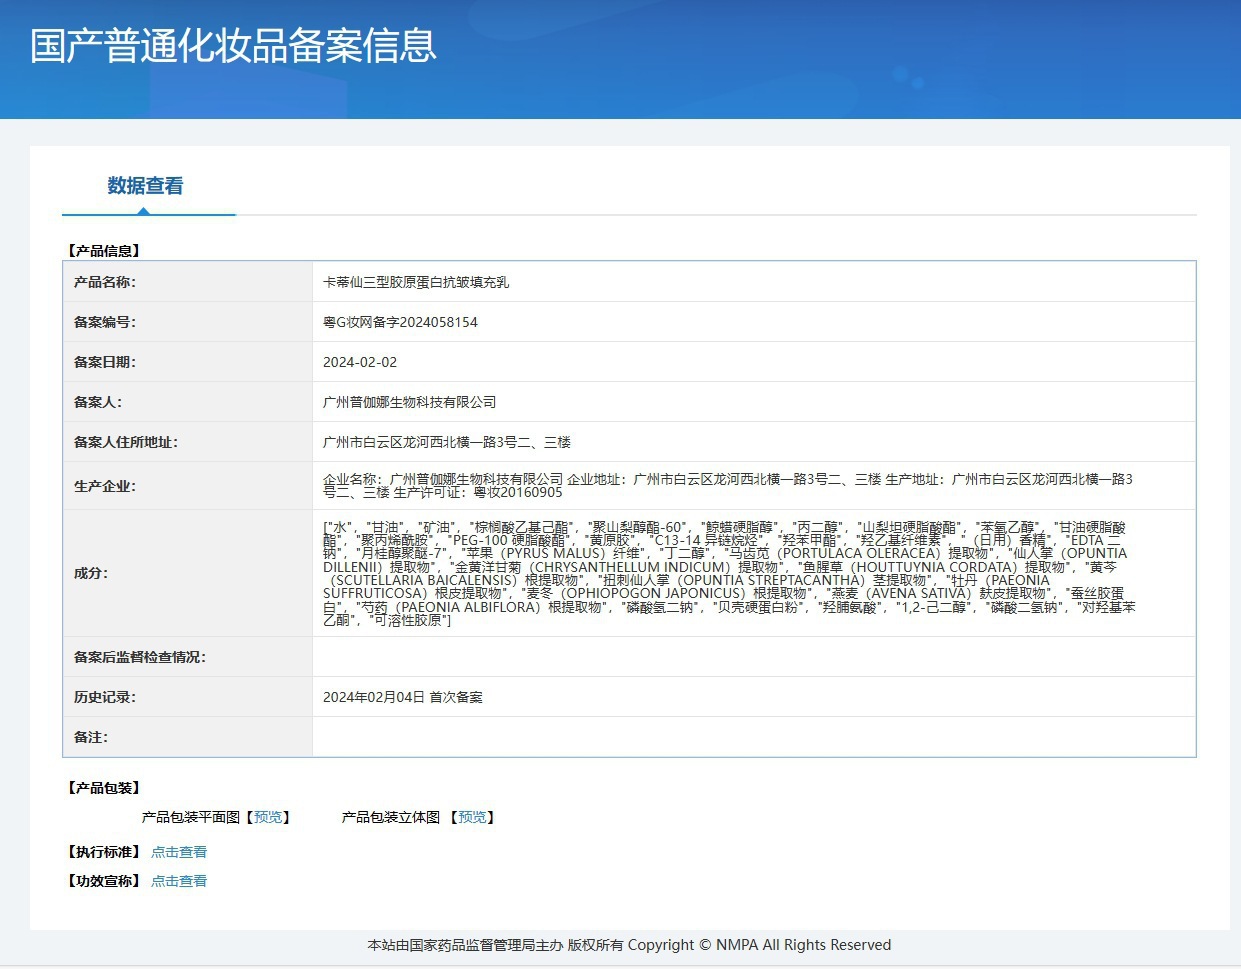
Task: Open 预览 link for 产品包装平面图
Action: click(x=268, y=817)
